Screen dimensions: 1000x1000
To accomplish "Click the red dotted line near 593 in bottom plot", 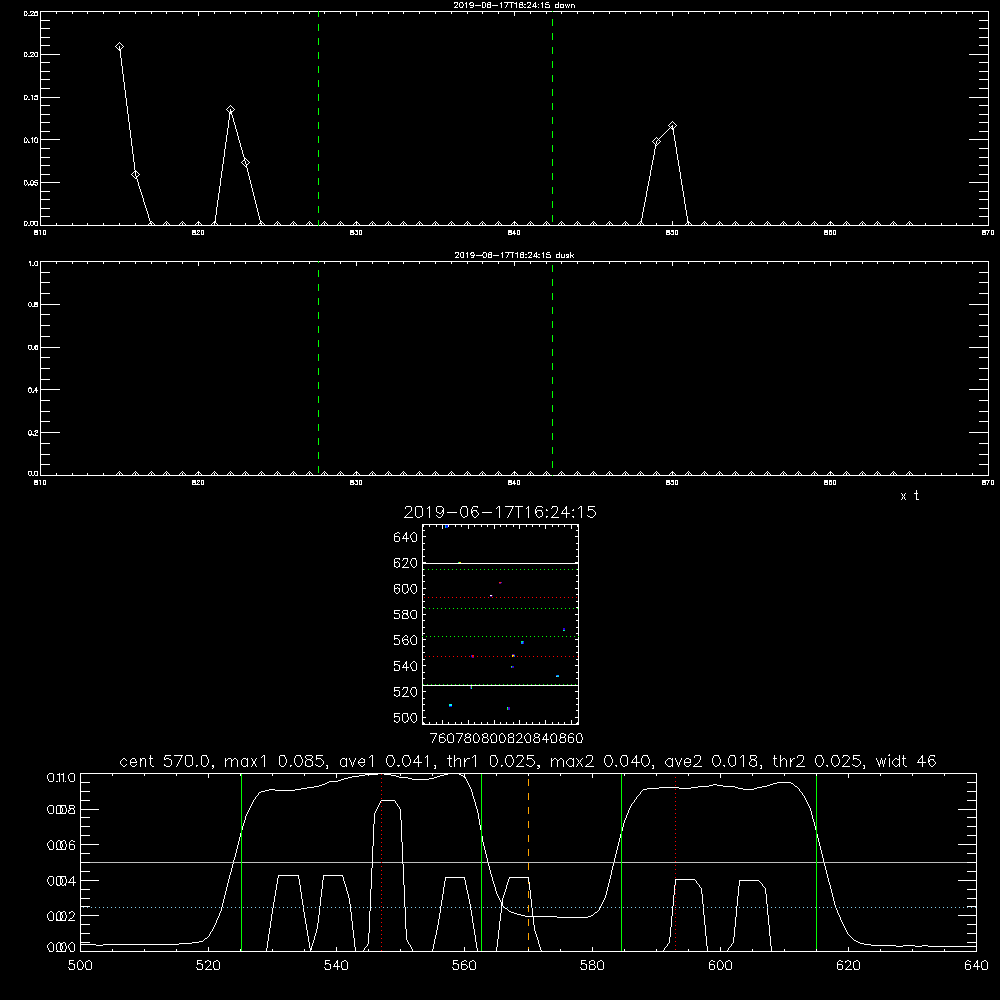I will tap(675, 862).
